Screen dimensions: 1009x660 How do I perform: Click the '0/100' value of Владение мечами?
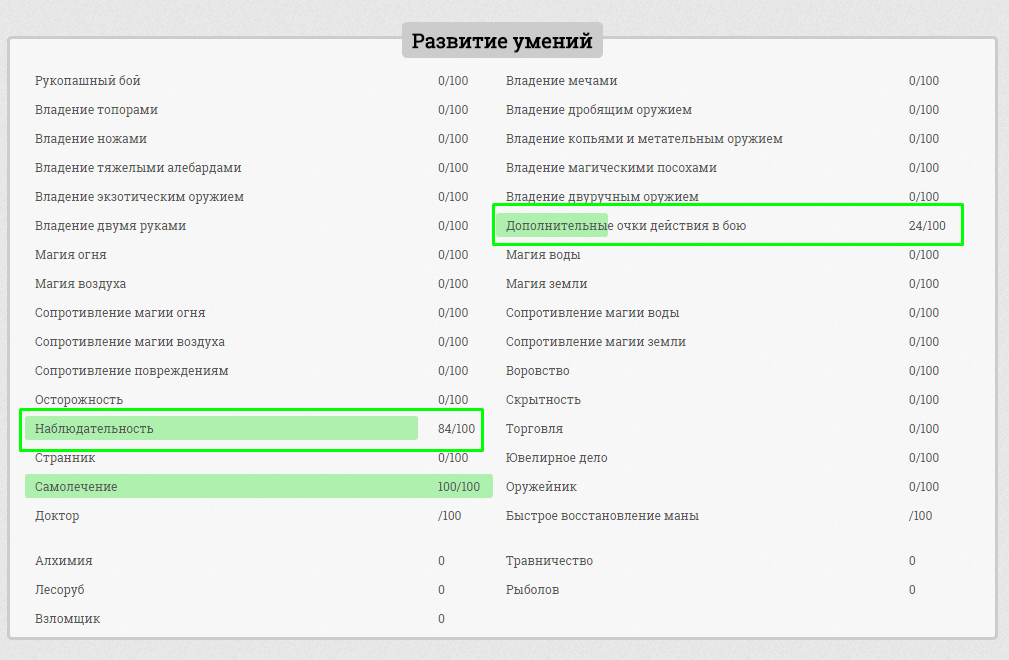coord(923,80)
